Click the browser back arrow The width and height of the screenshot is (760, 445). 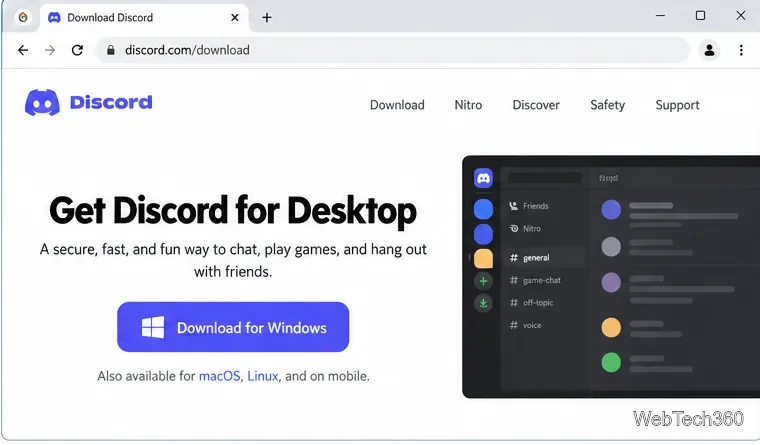point(23,50)
